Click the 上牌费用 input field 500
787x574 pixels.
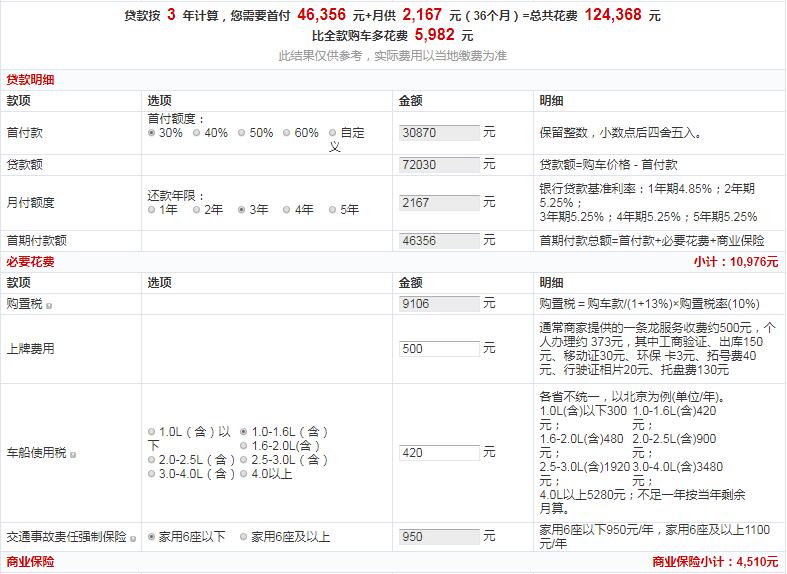439,349
